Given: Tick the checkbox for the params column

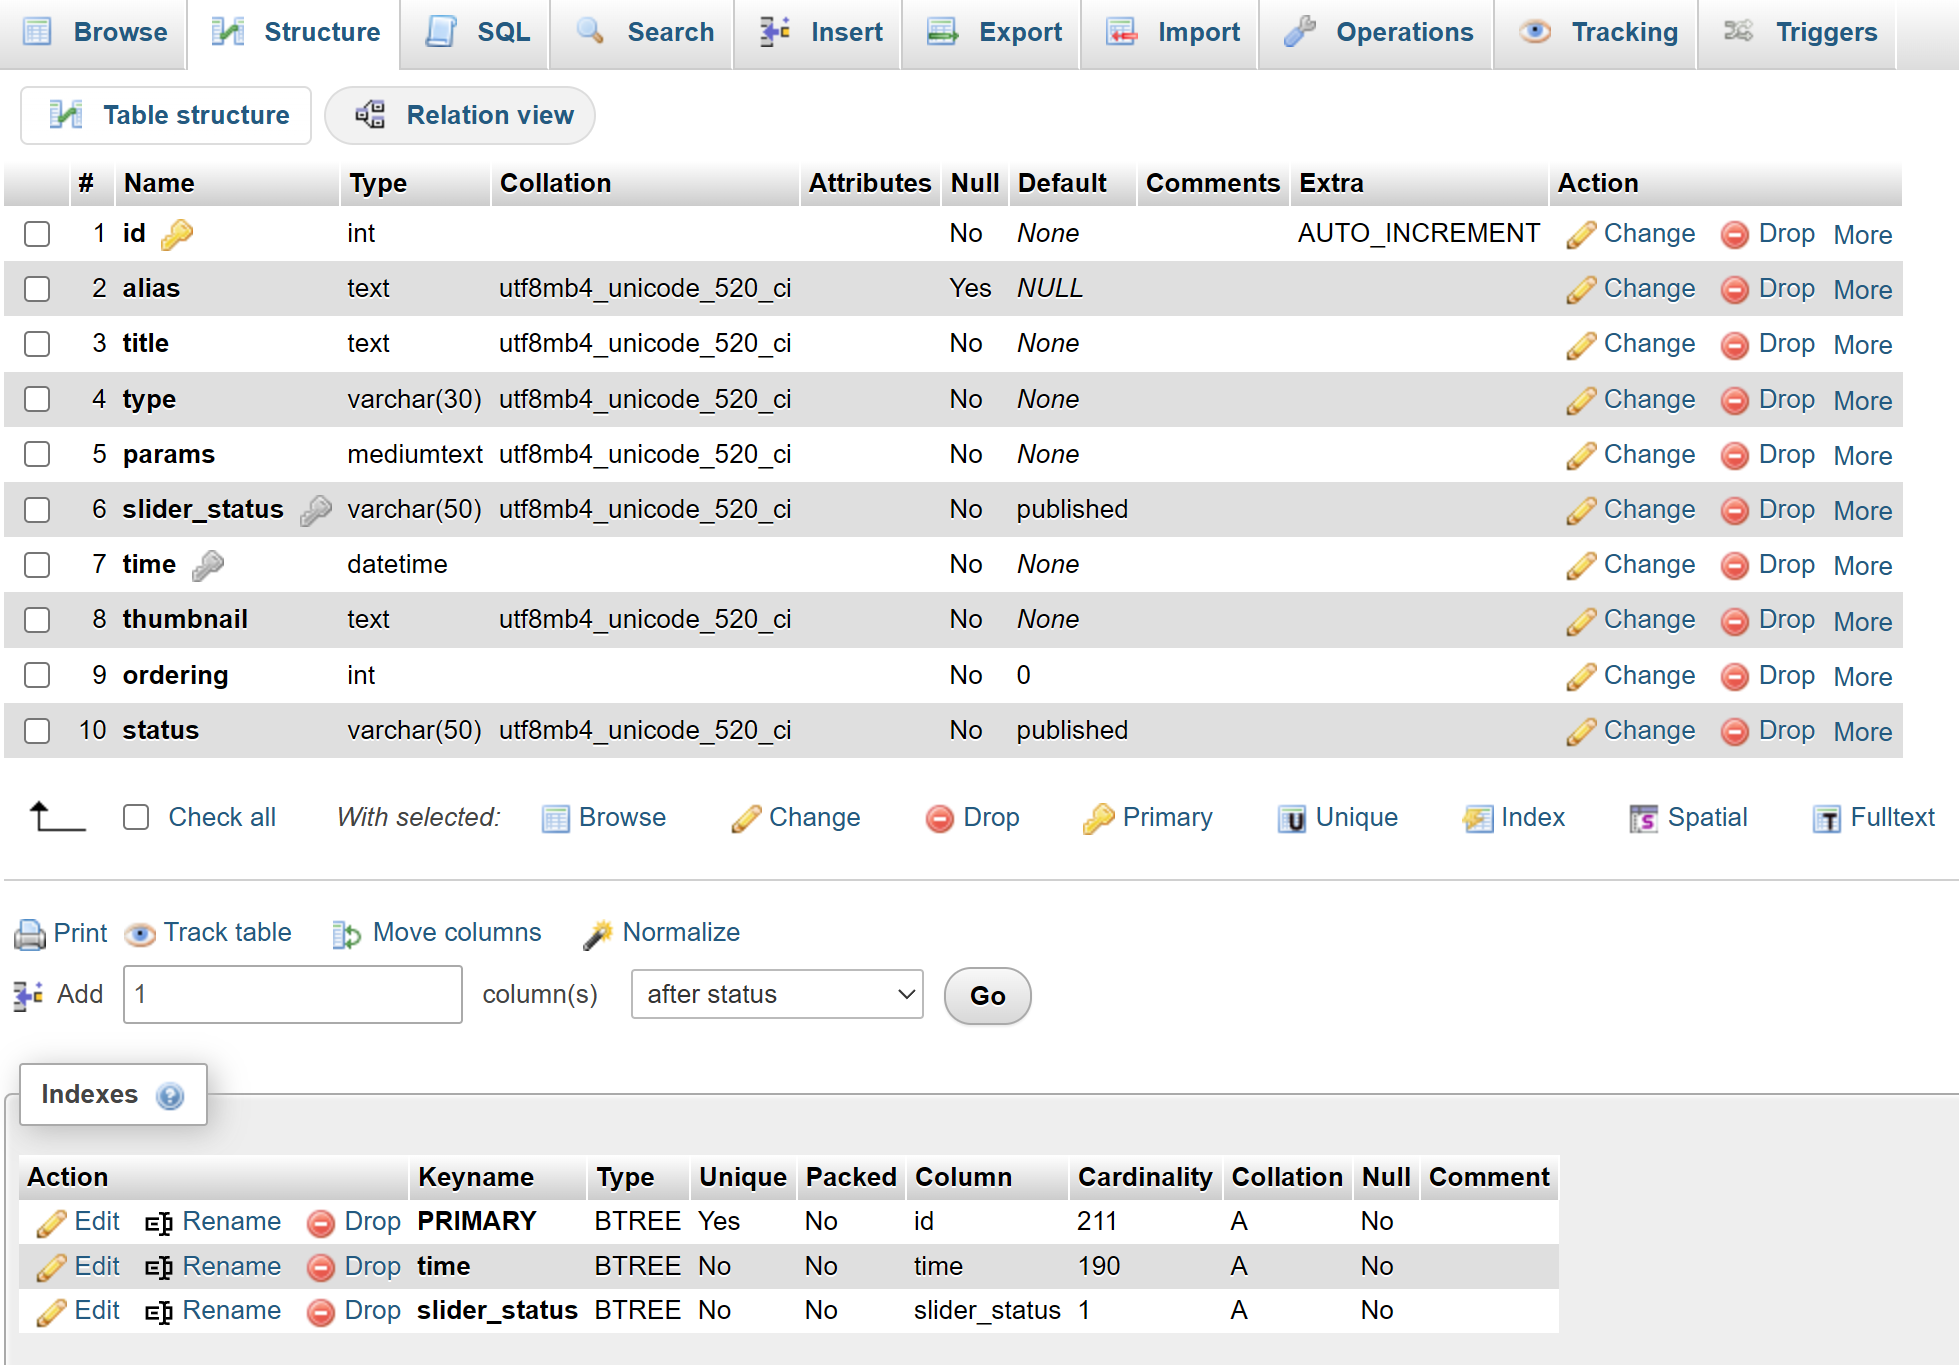Looking at the screenshot, I should click(37, 455).
